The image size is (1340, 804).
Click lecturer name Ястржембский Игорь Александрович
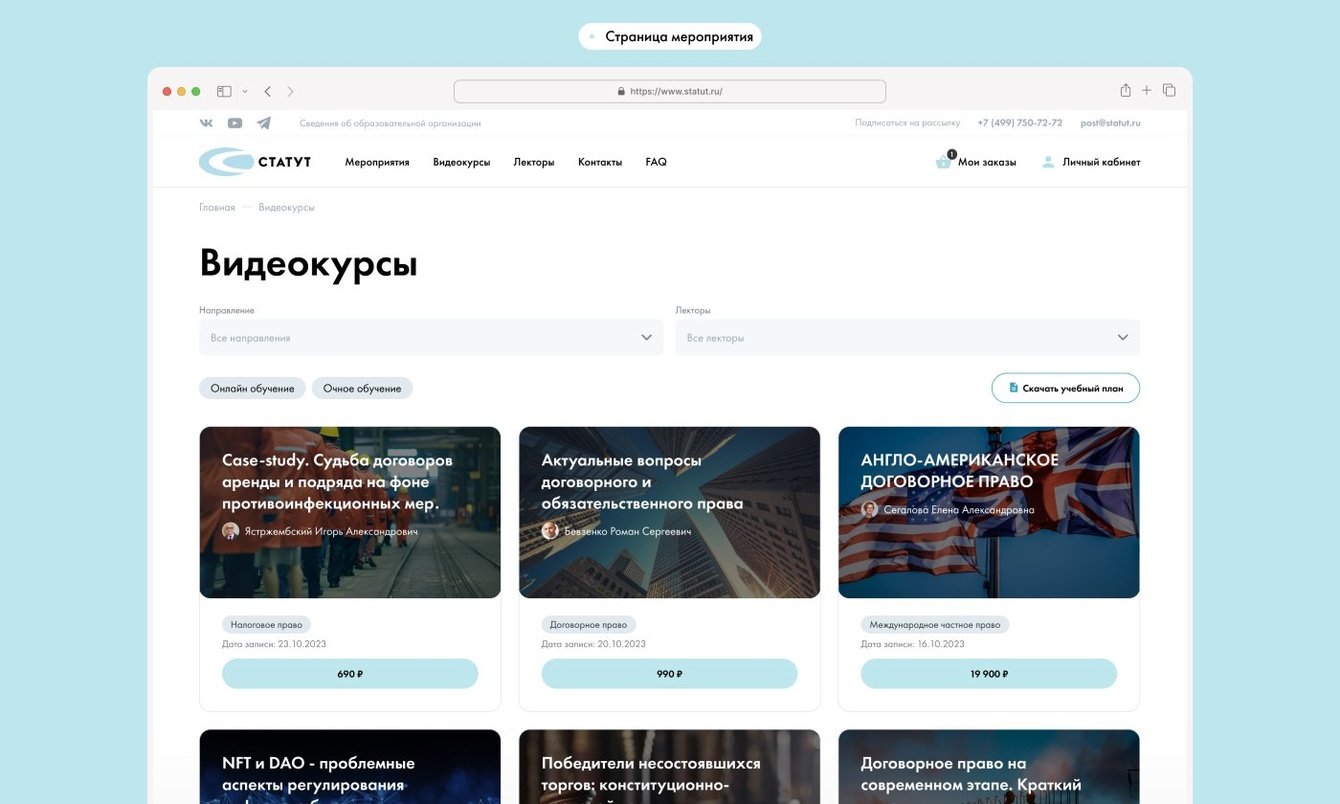click(331, 532)
